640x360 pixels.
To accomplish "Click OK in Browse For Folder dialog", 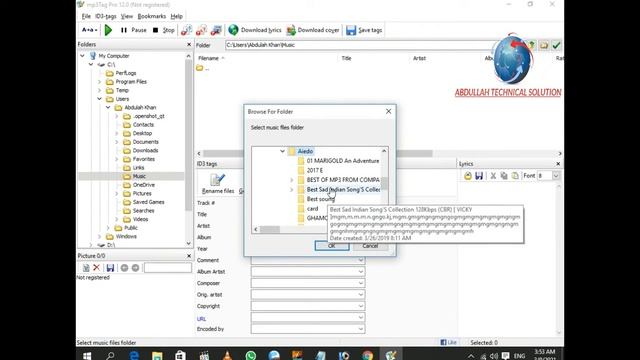I will tap(332, 246).
